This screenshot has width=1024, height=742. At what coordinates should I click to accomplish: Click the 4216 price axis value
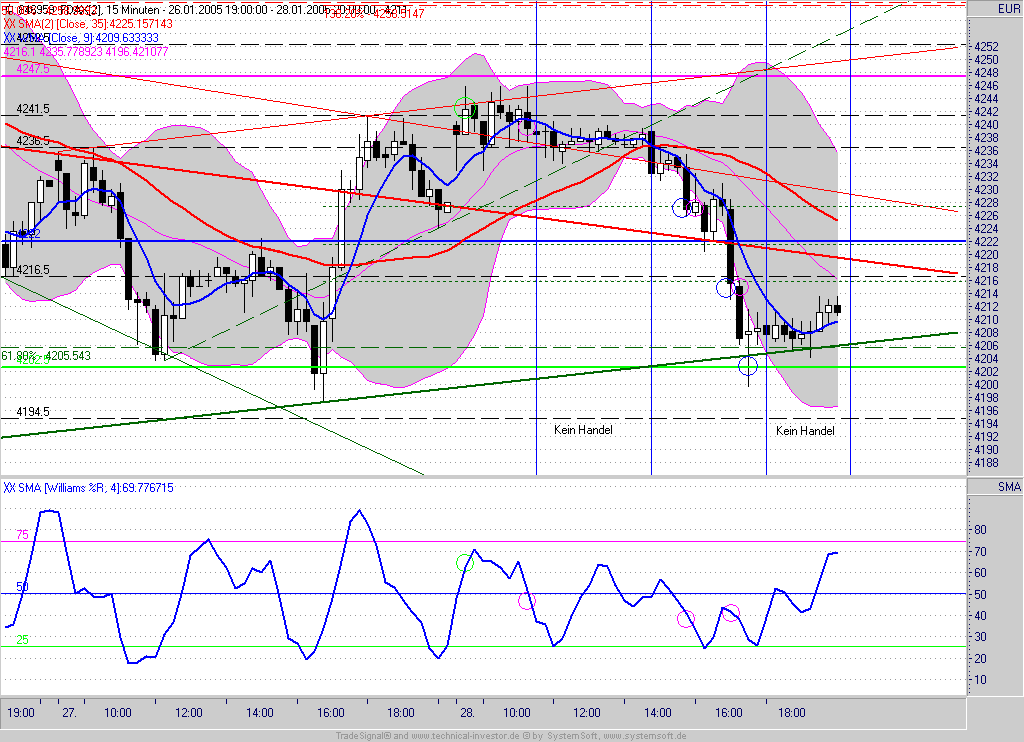(986, 281)
